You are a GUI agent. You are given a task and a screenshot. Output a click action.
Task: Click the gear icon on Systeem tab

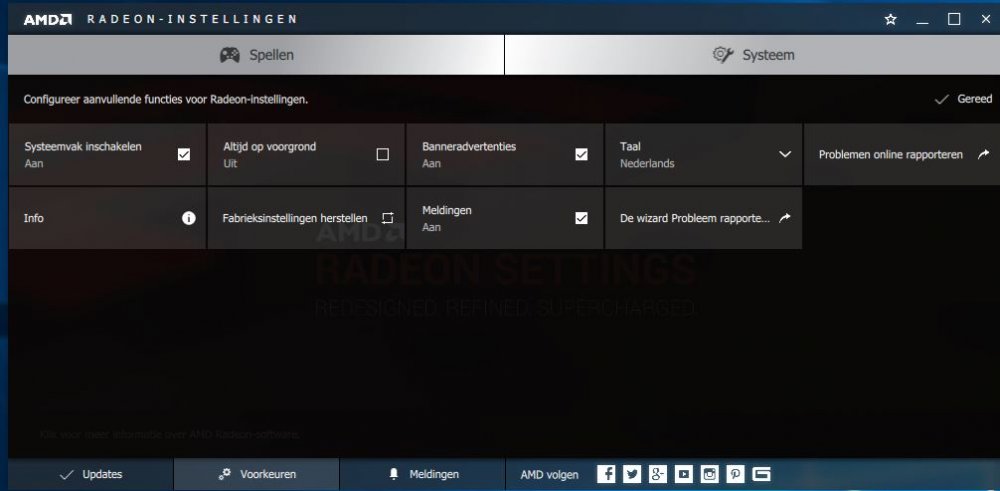tap(723, 55)
